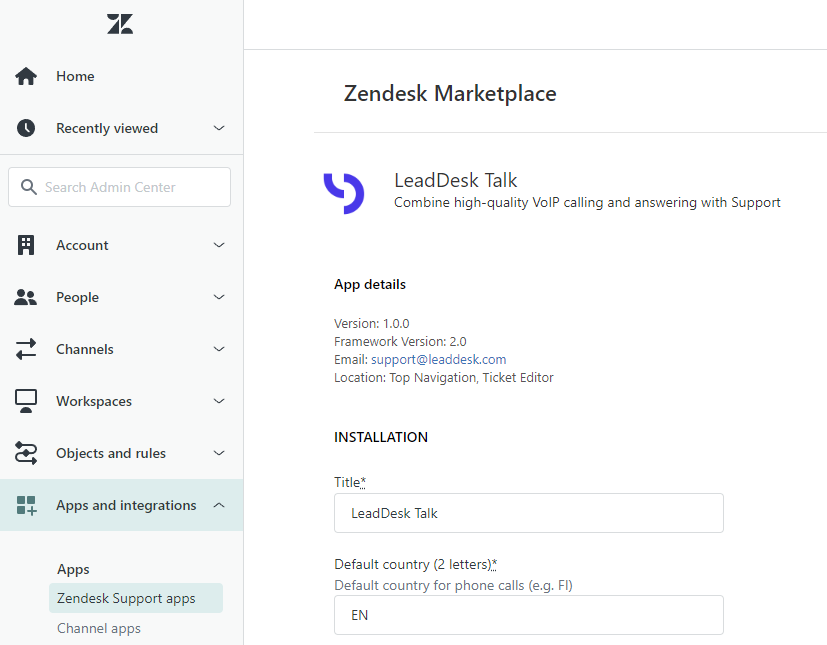Click the LeadDesk Talk app logo
The width and height of the screenshot is (827, 645).
pos(344,193)
